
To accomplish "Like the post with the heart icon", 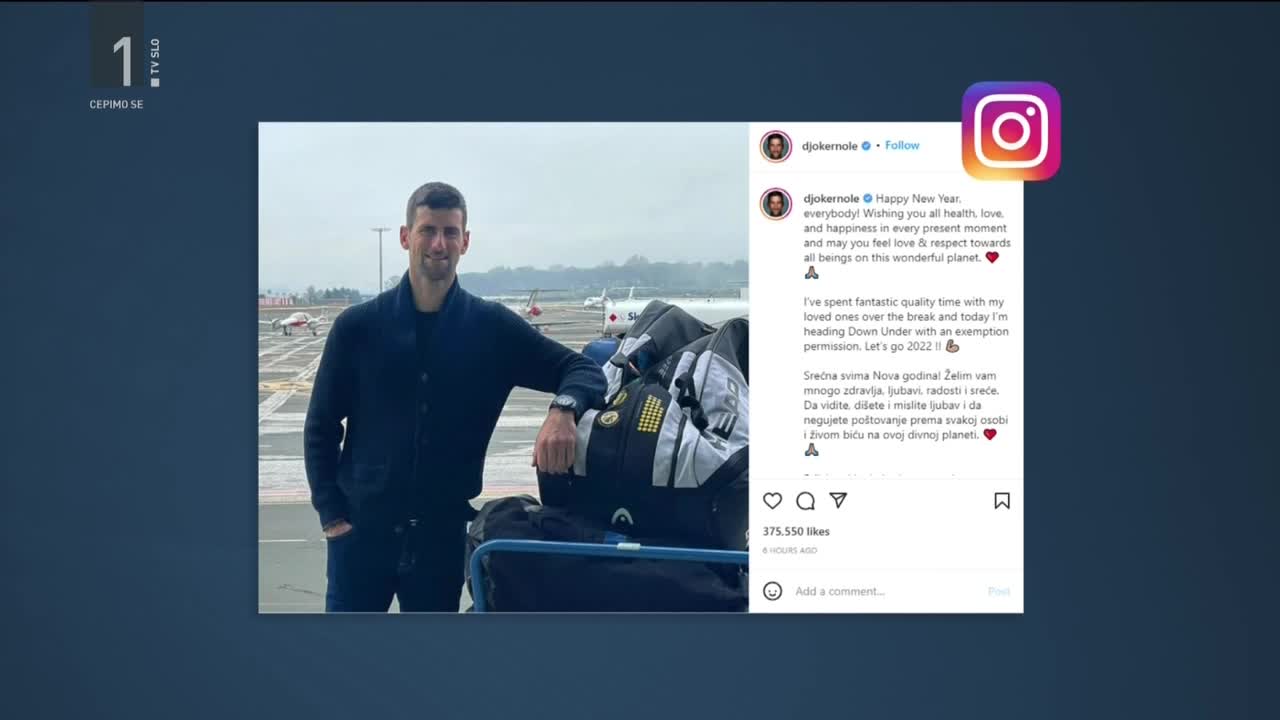I will (x=772, y=501).
